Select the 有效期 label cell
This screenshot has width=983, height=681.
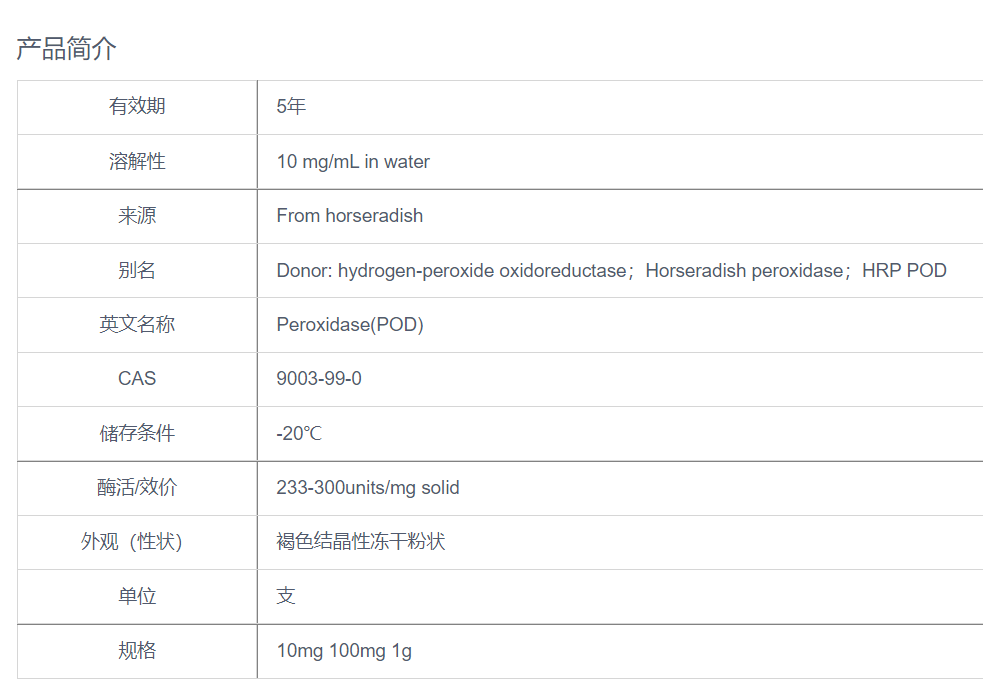(137, 106)
